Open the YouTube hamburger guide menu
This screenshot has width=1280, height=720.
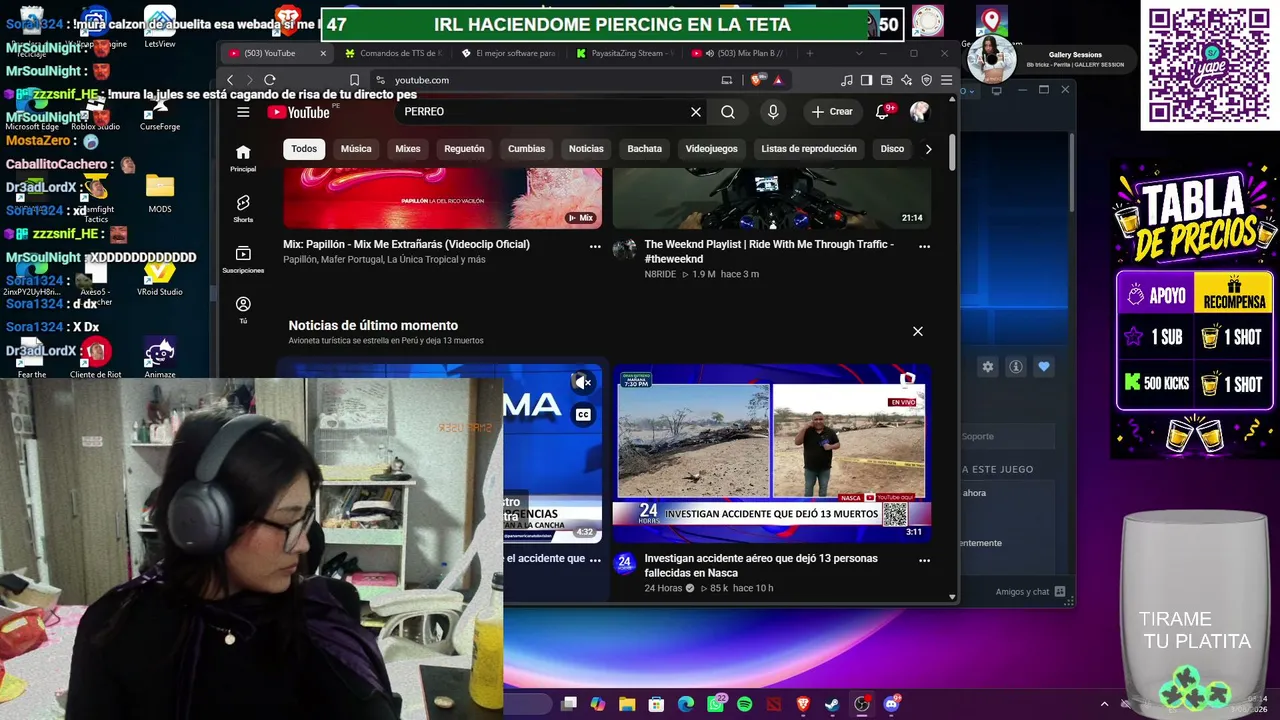pyautogui.click(x=243, y=112)
